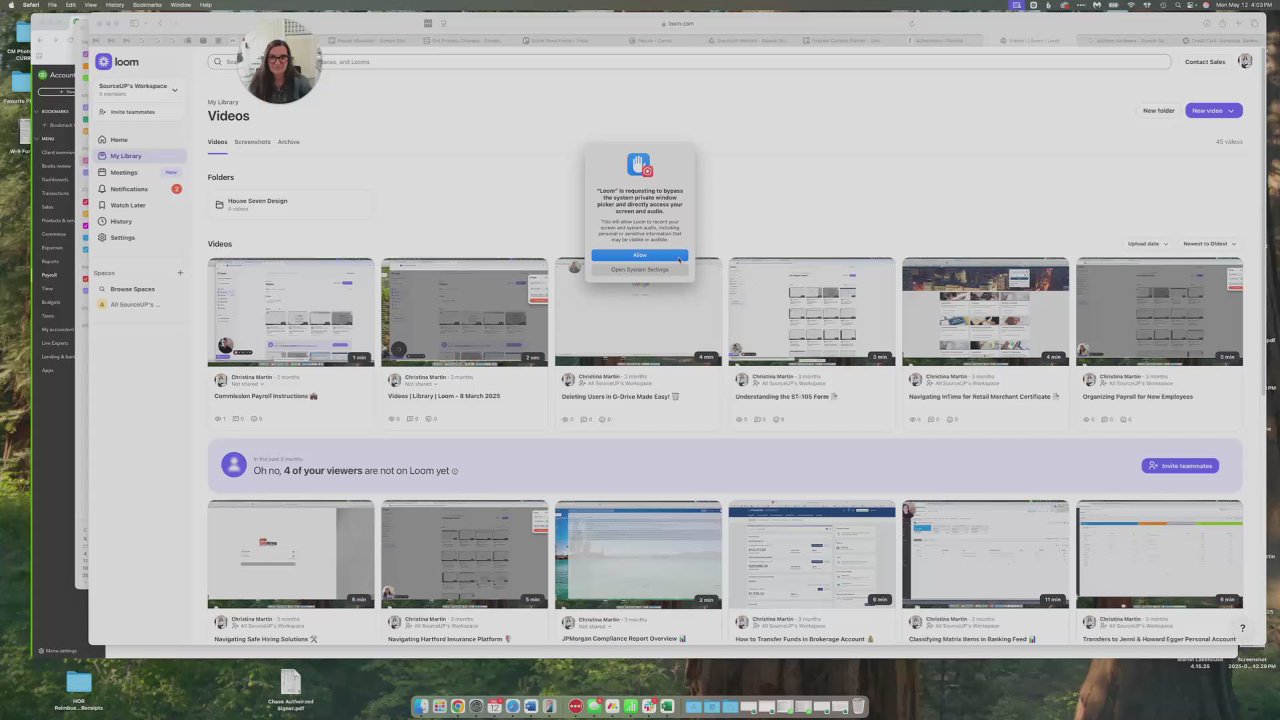This screenshot has height=720, width=1280.
Task: Open Navigating Safe Hiring Solutions thumbnail
Action: 291,554
